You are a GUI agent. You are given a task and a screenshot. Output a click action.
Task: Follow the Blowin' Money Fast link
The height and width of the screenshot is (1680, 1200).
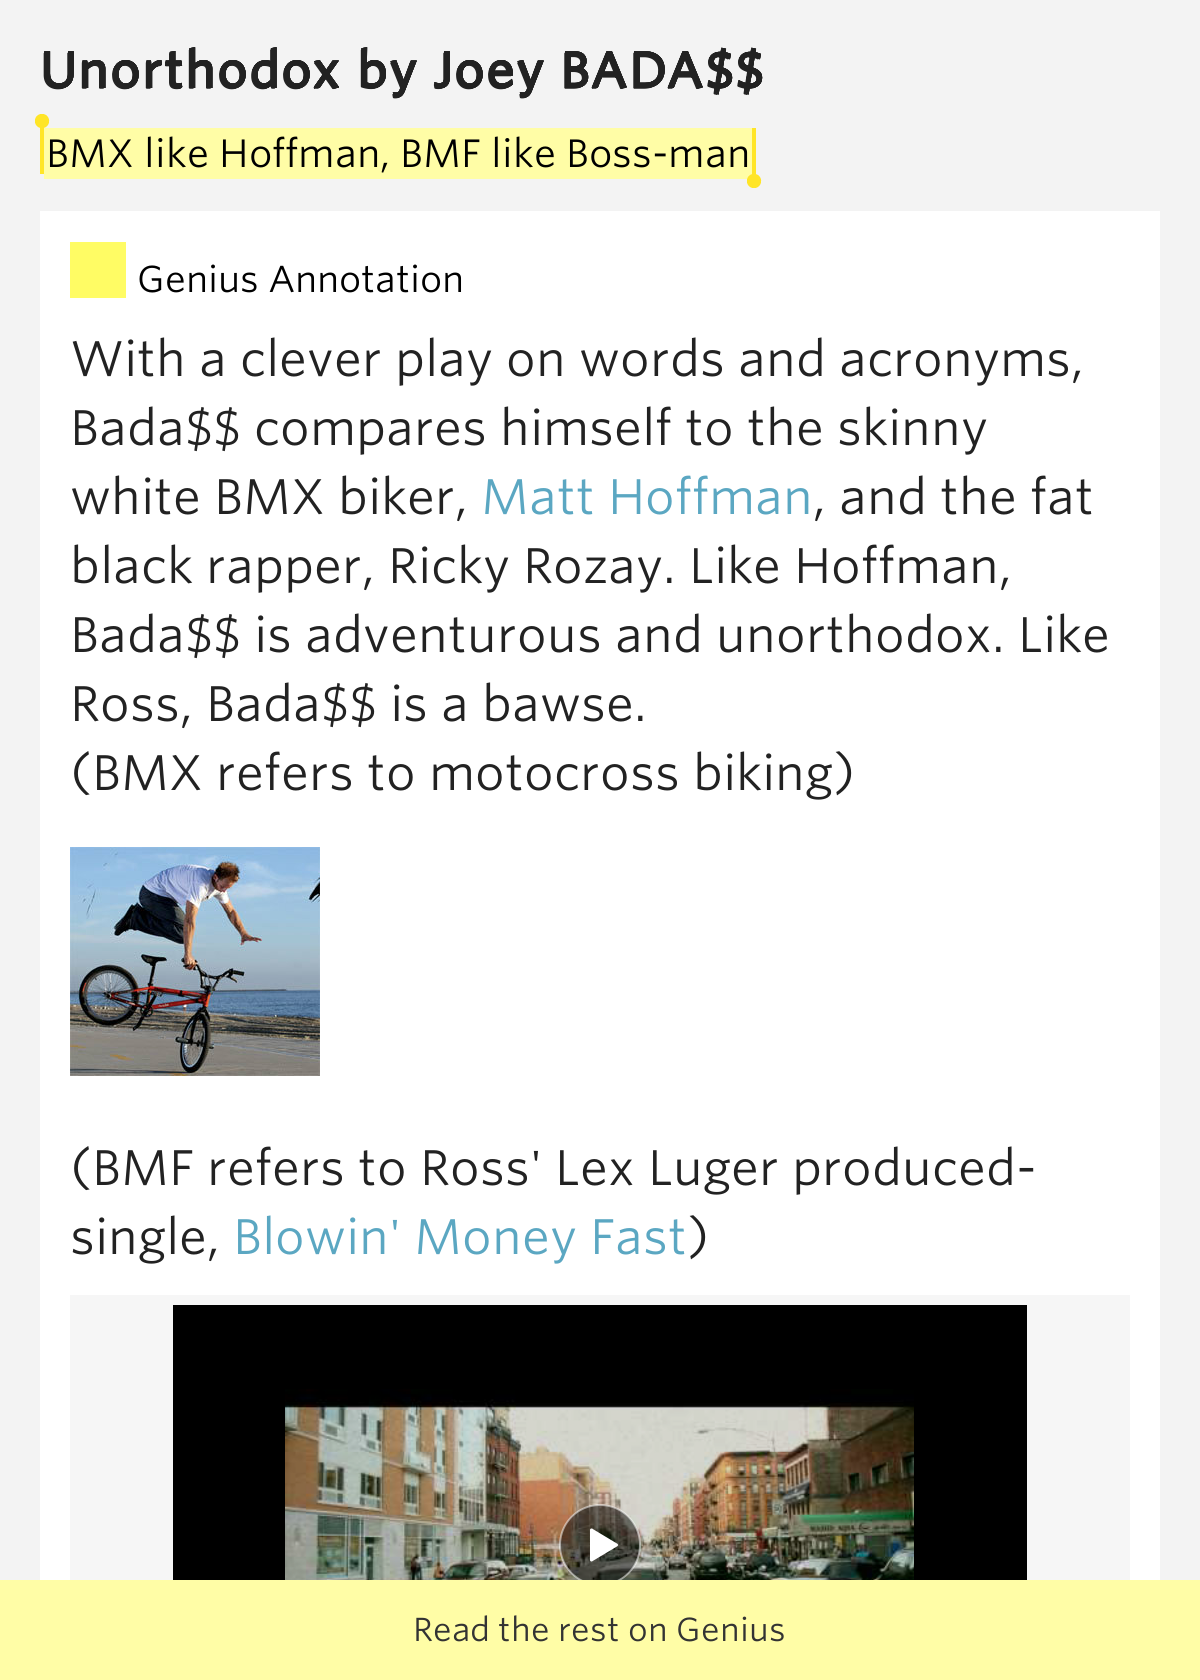(x=460, y=1237)
